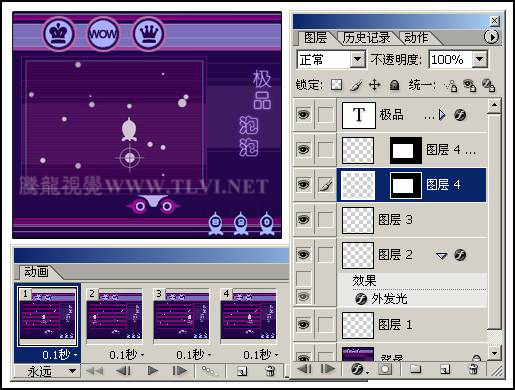The image size is (515, 390).
Task: Step to previous frame in animation panel
Action: pos(123,371)
